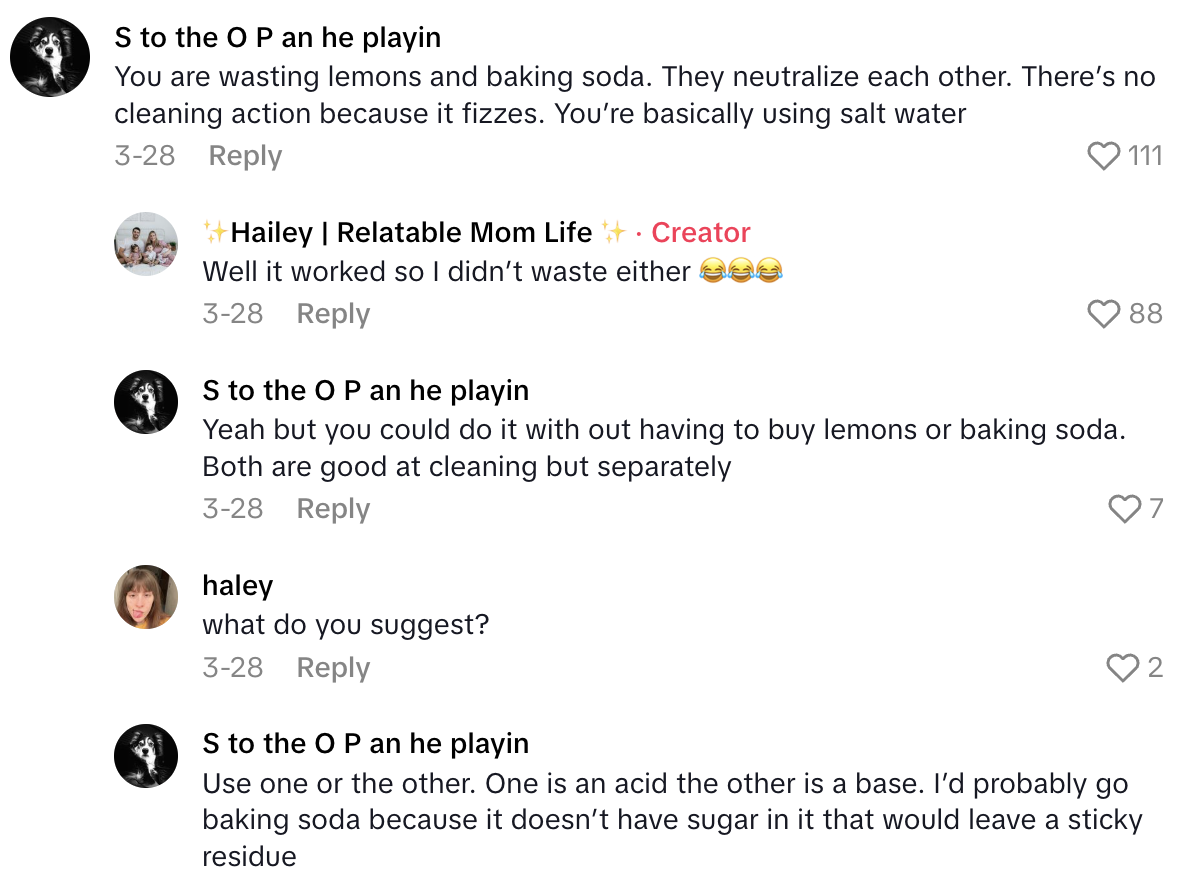The image size is (1196, 880).
Task: Like the comment with 7 likes
Action: [1125, 509]
